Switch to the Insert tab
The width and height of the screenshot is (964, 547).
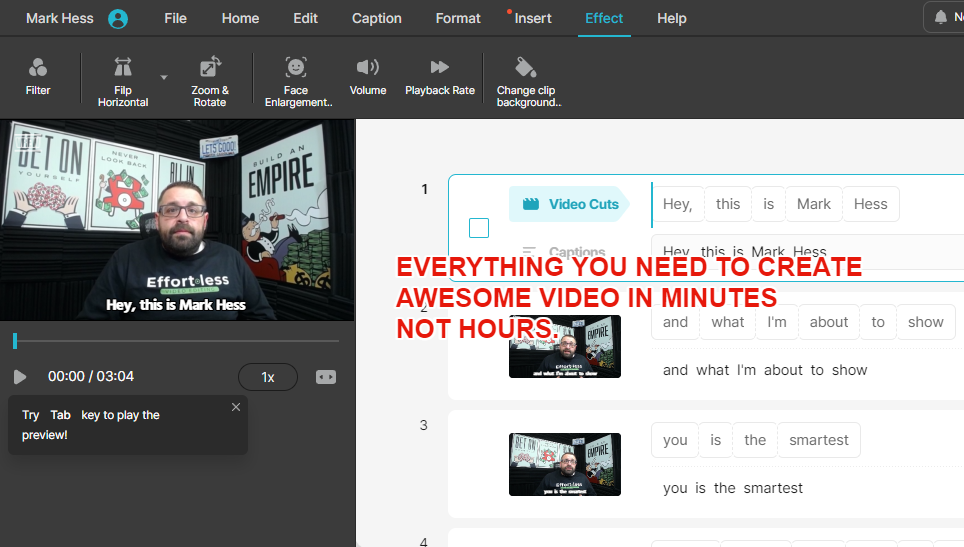(533, 18)
